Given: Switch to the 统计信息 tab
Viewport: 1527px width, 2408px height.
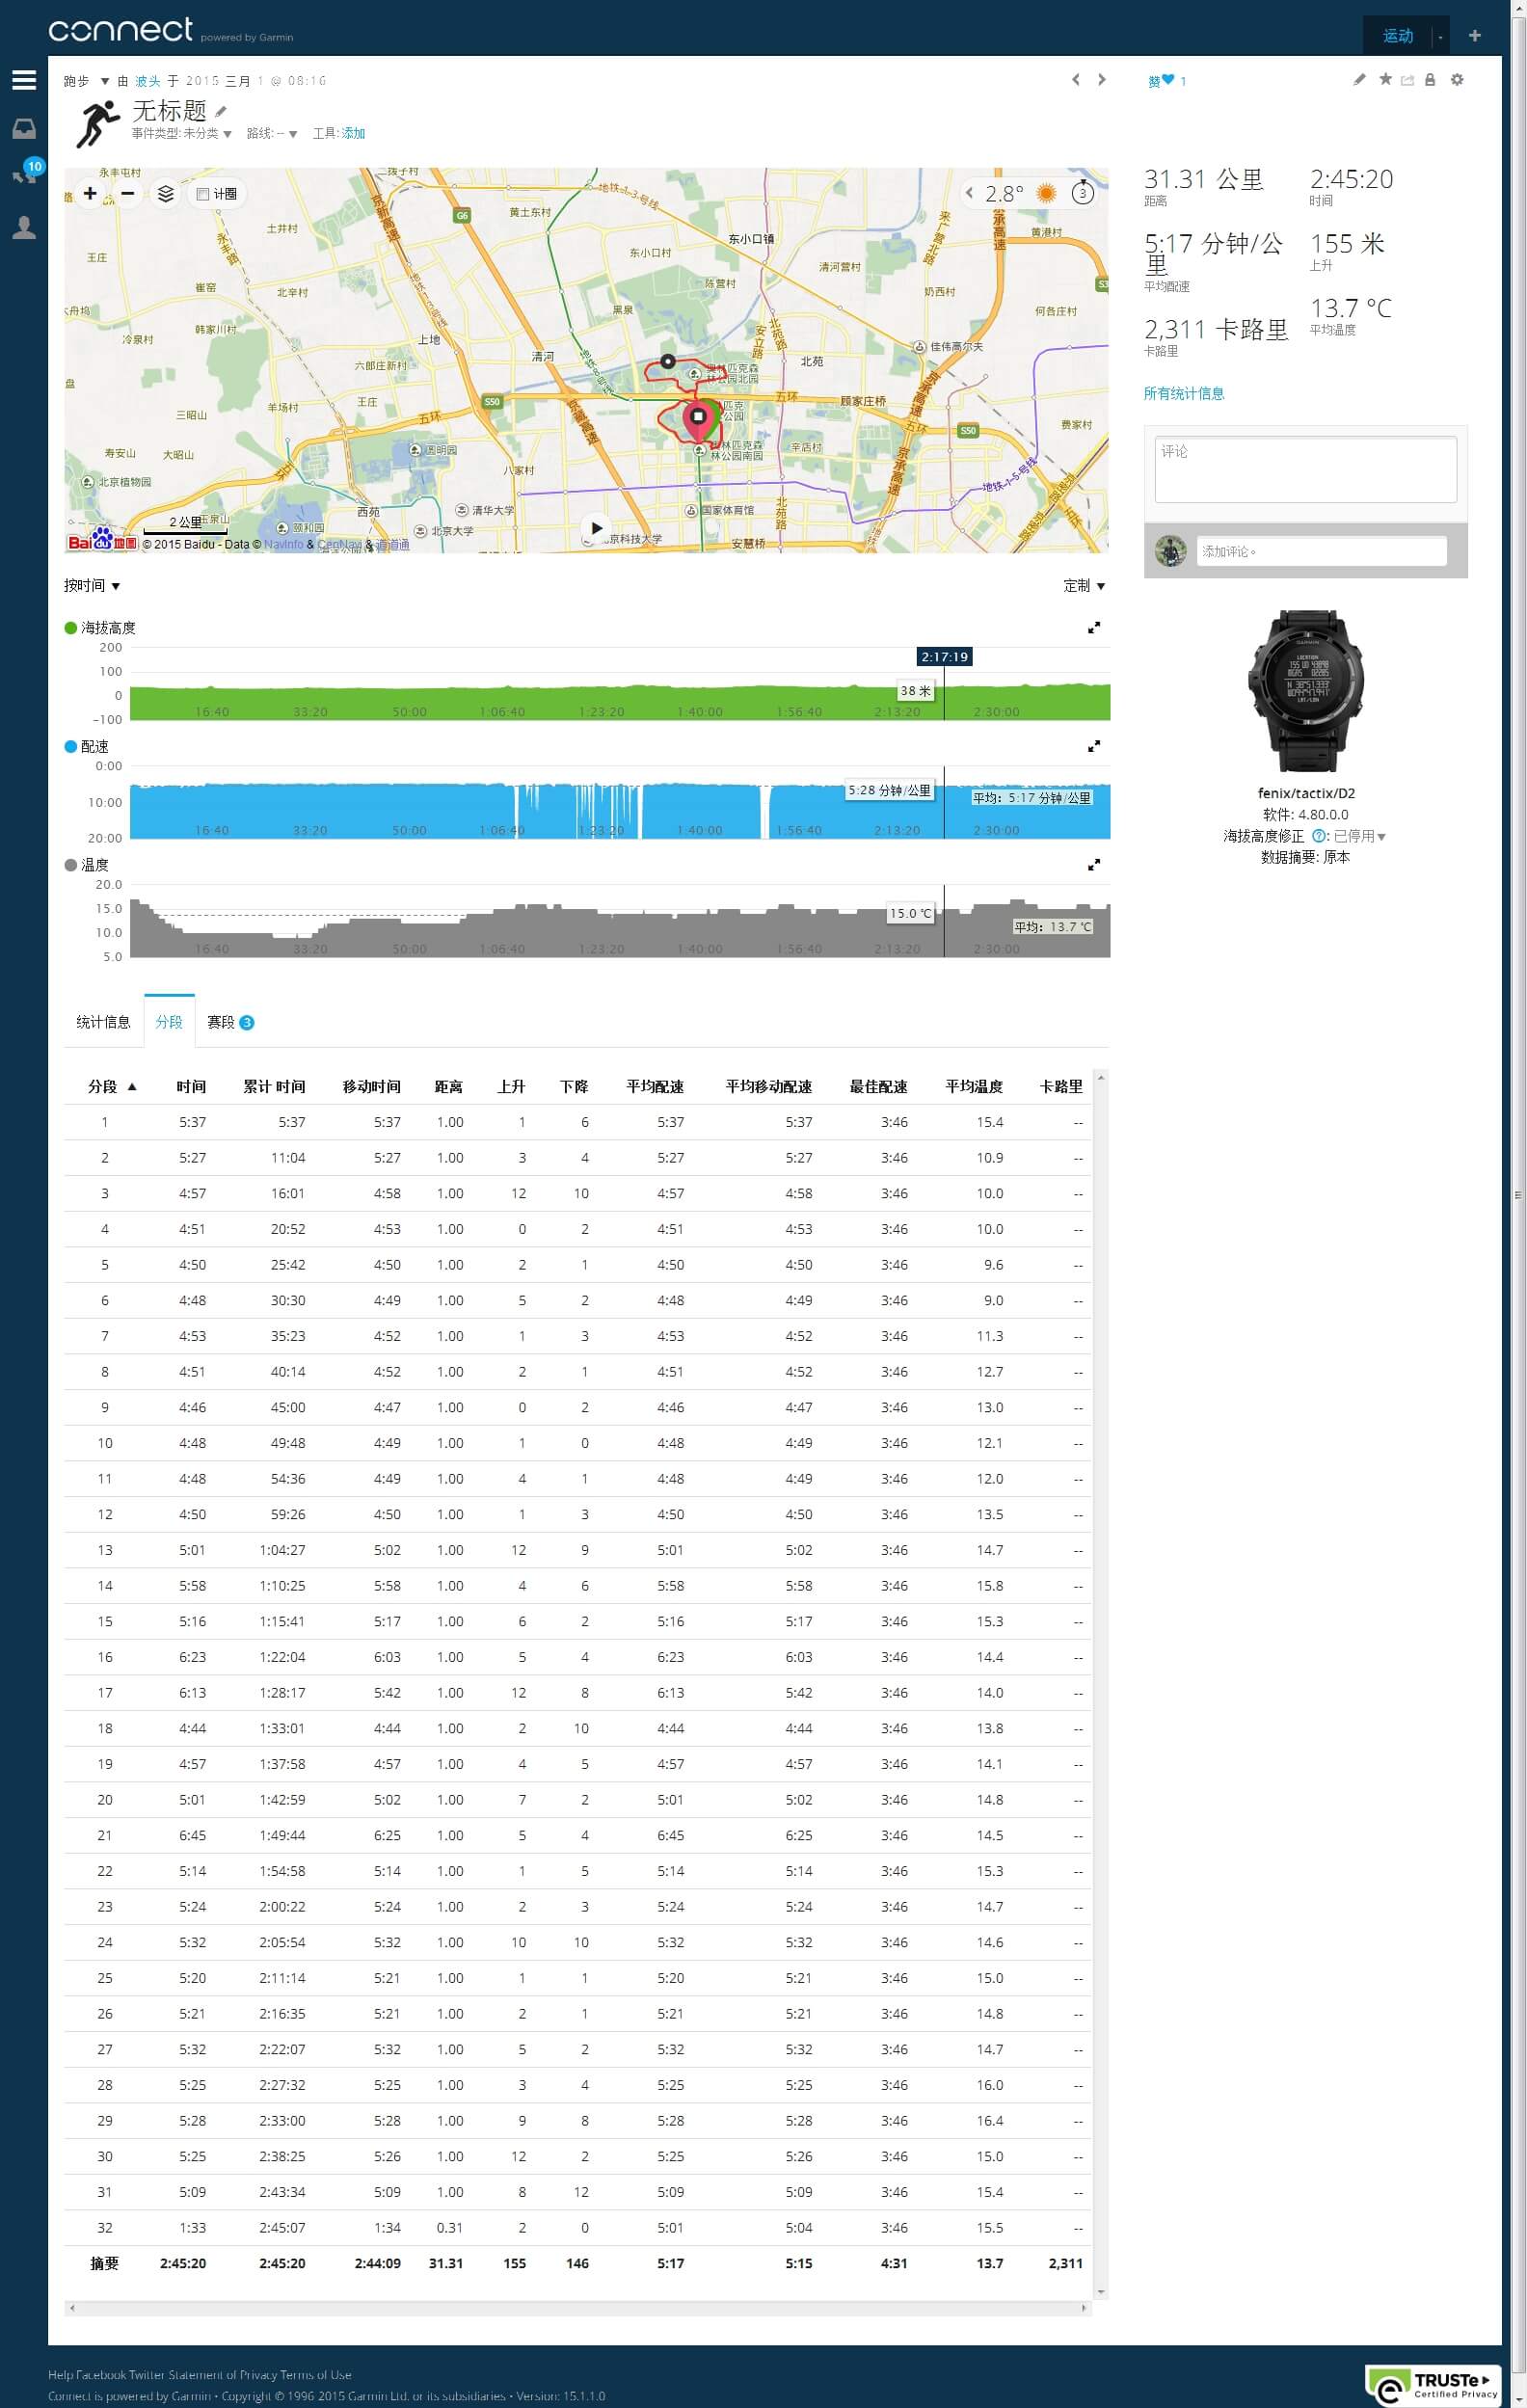Looking at the screenshot, I should [103, 1022].
